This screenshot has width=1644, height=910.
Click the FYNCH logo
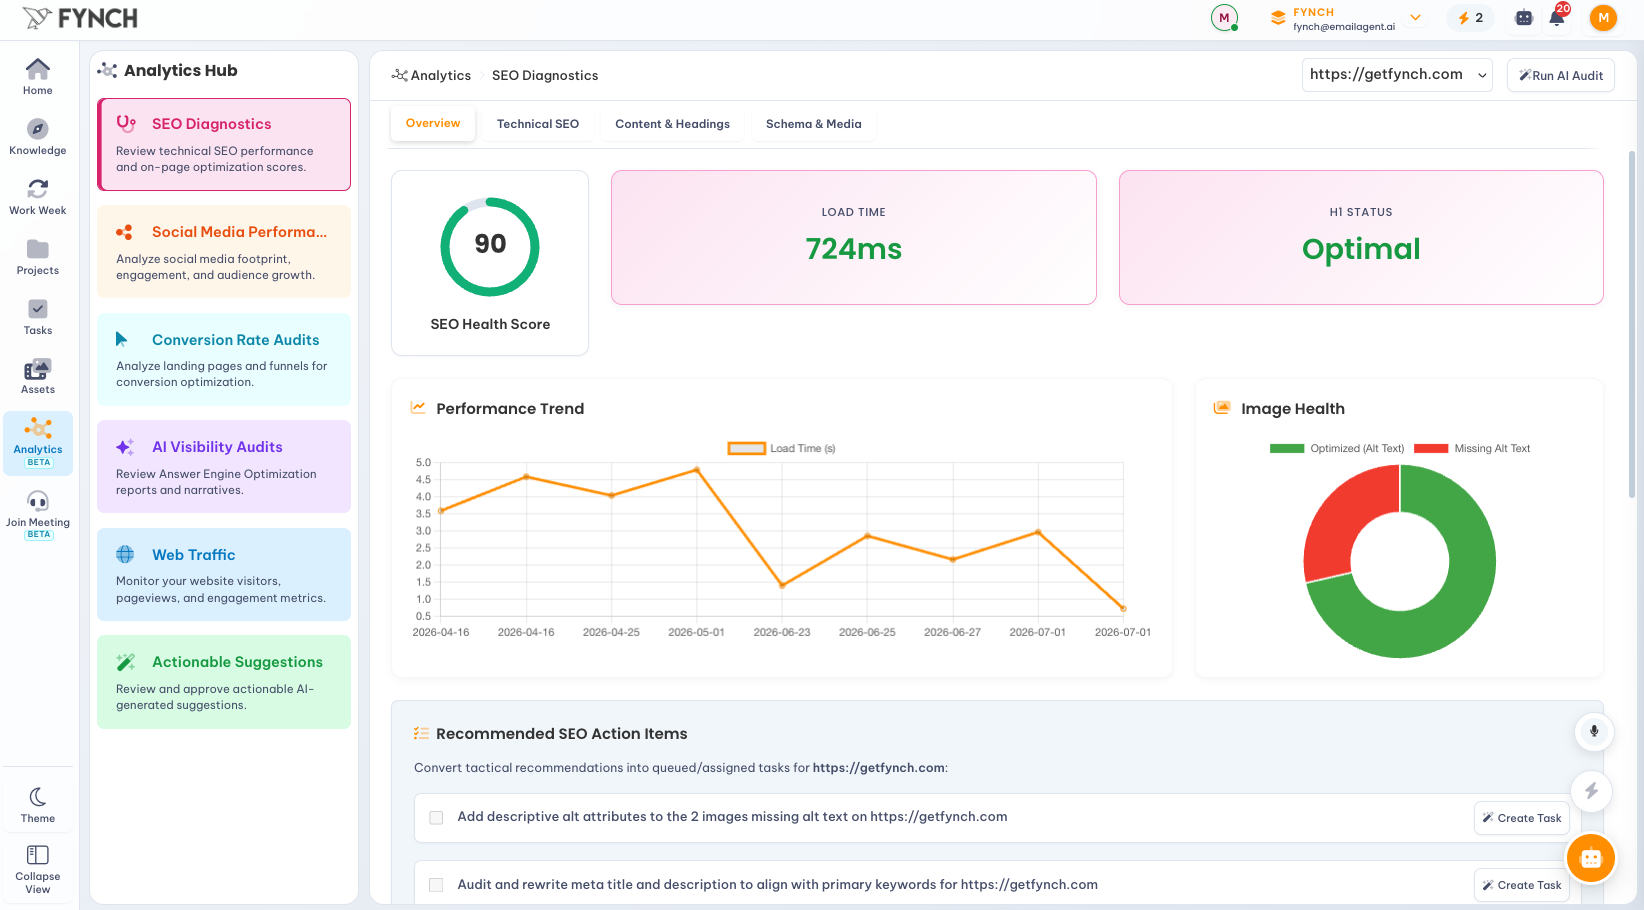point(80,18)
